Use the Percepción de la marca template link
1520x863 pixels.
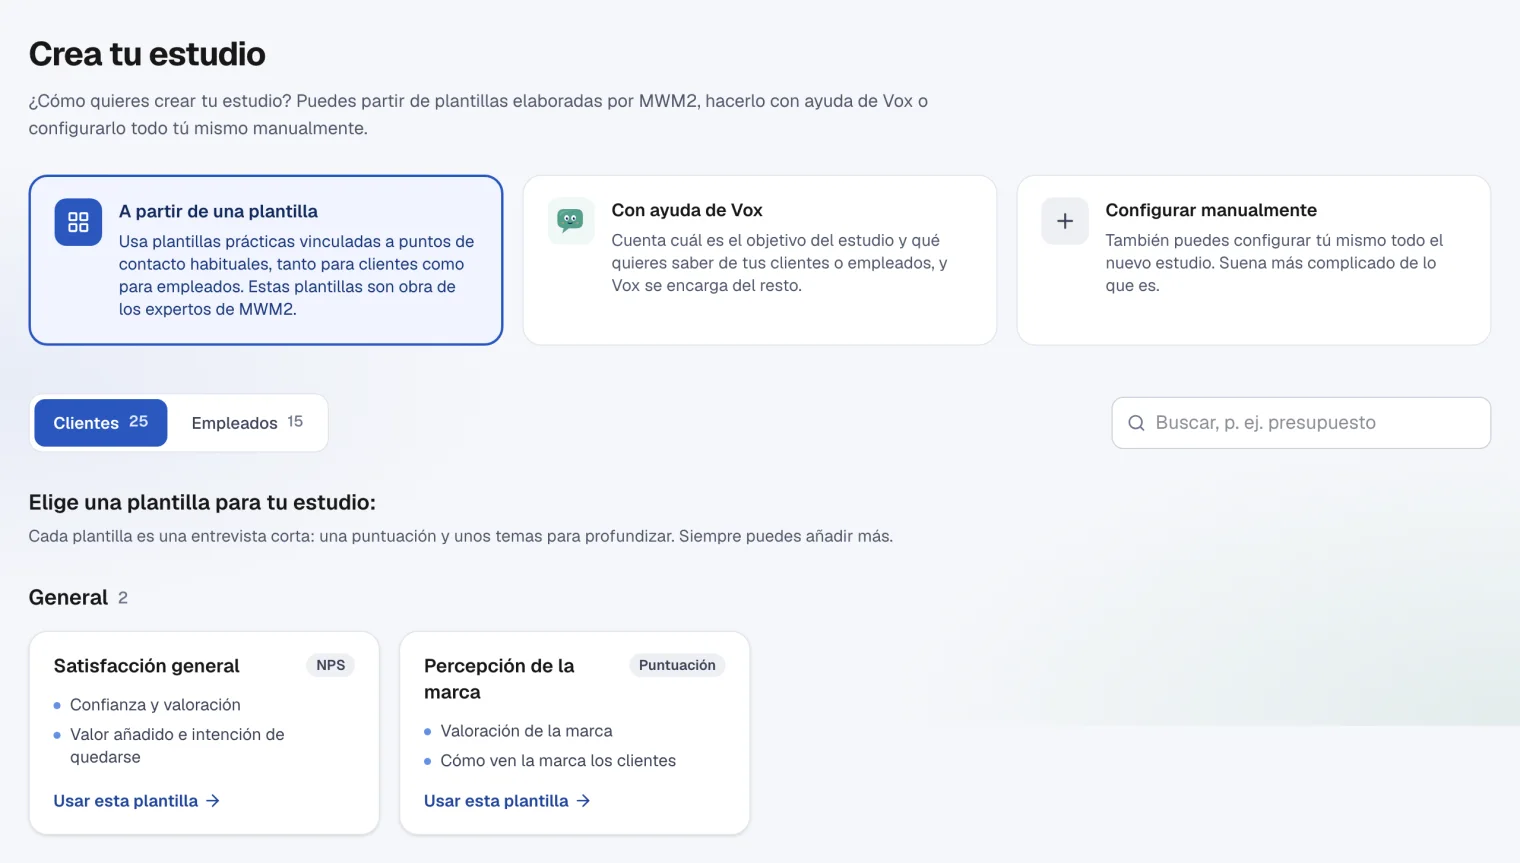[x=507, y=801]
